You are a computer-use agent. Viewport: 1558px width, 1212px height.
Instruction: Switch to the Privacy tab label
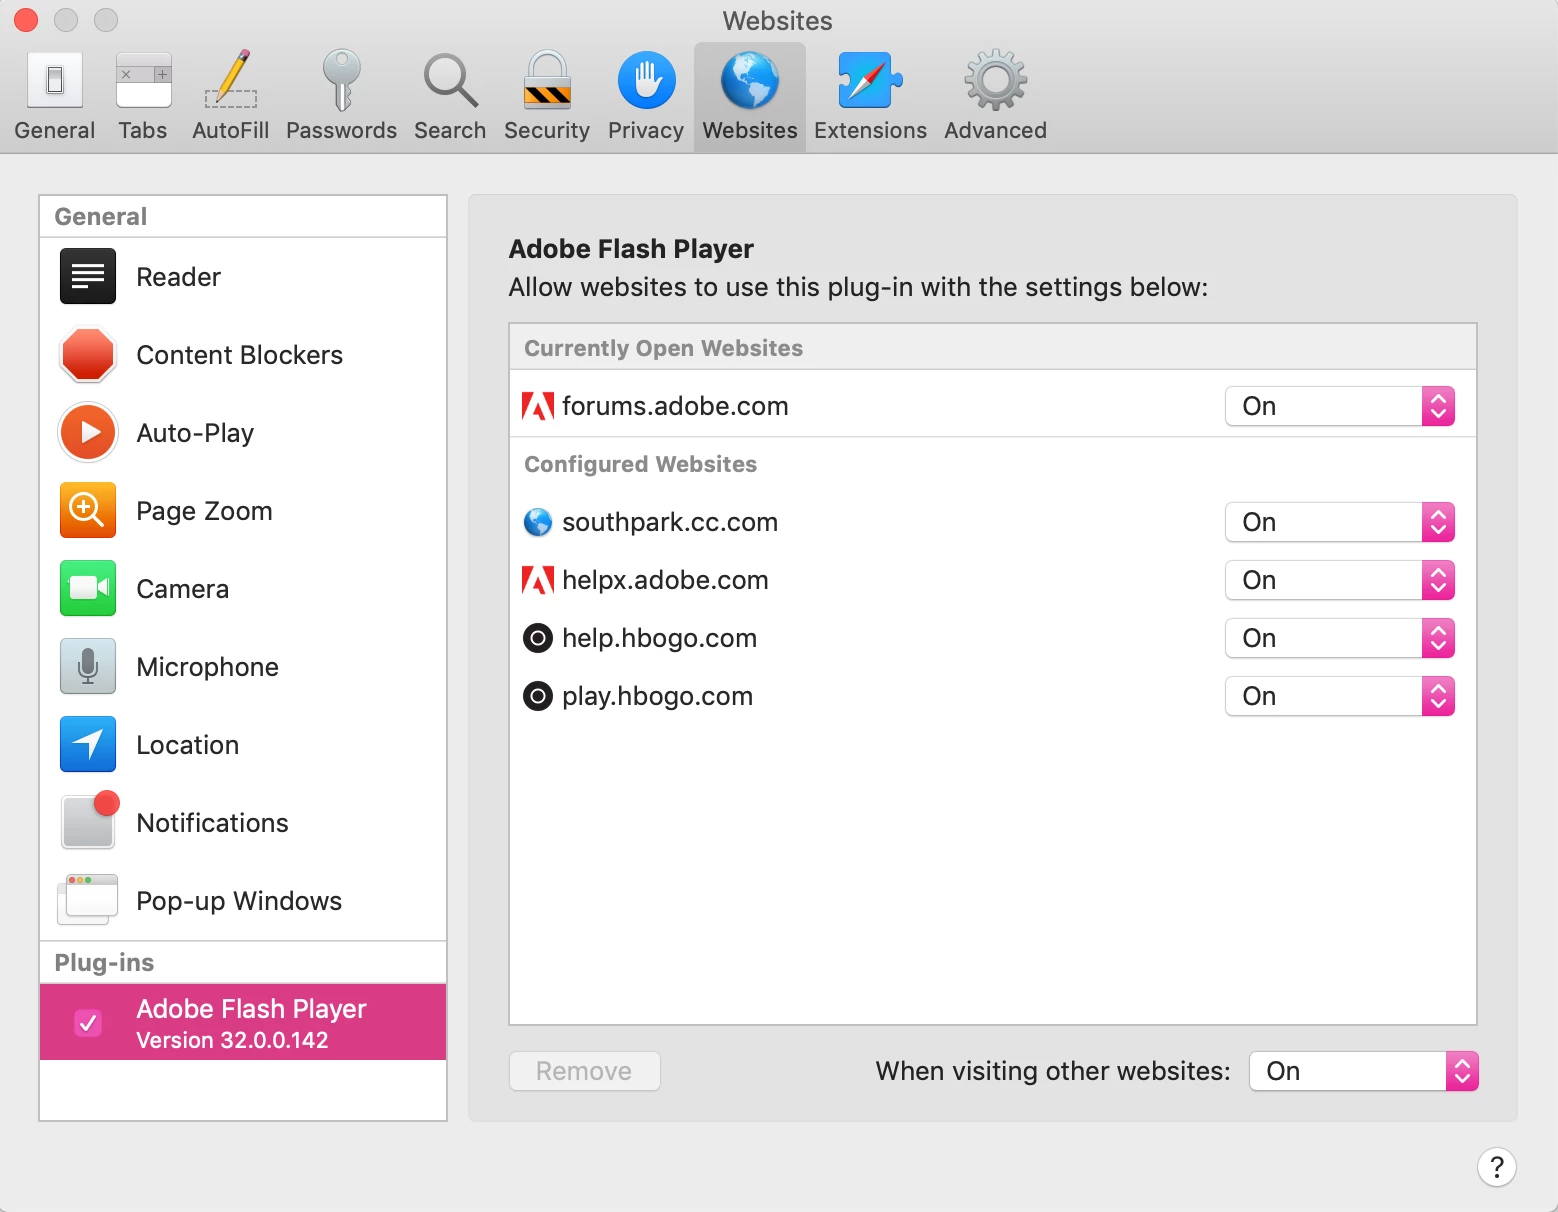click(x=646, y=130)
